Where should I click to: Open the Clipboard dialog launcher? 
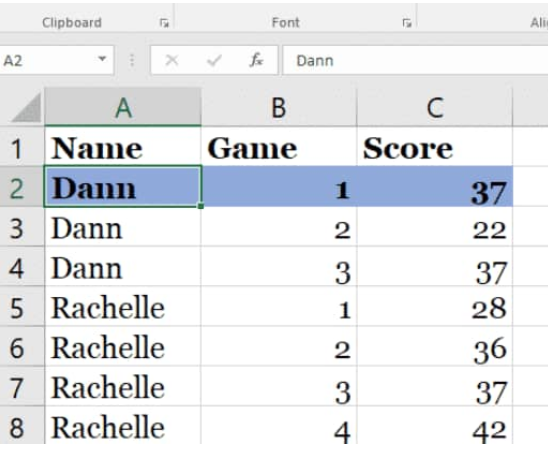pyautogui.click(x=164, y=23)
